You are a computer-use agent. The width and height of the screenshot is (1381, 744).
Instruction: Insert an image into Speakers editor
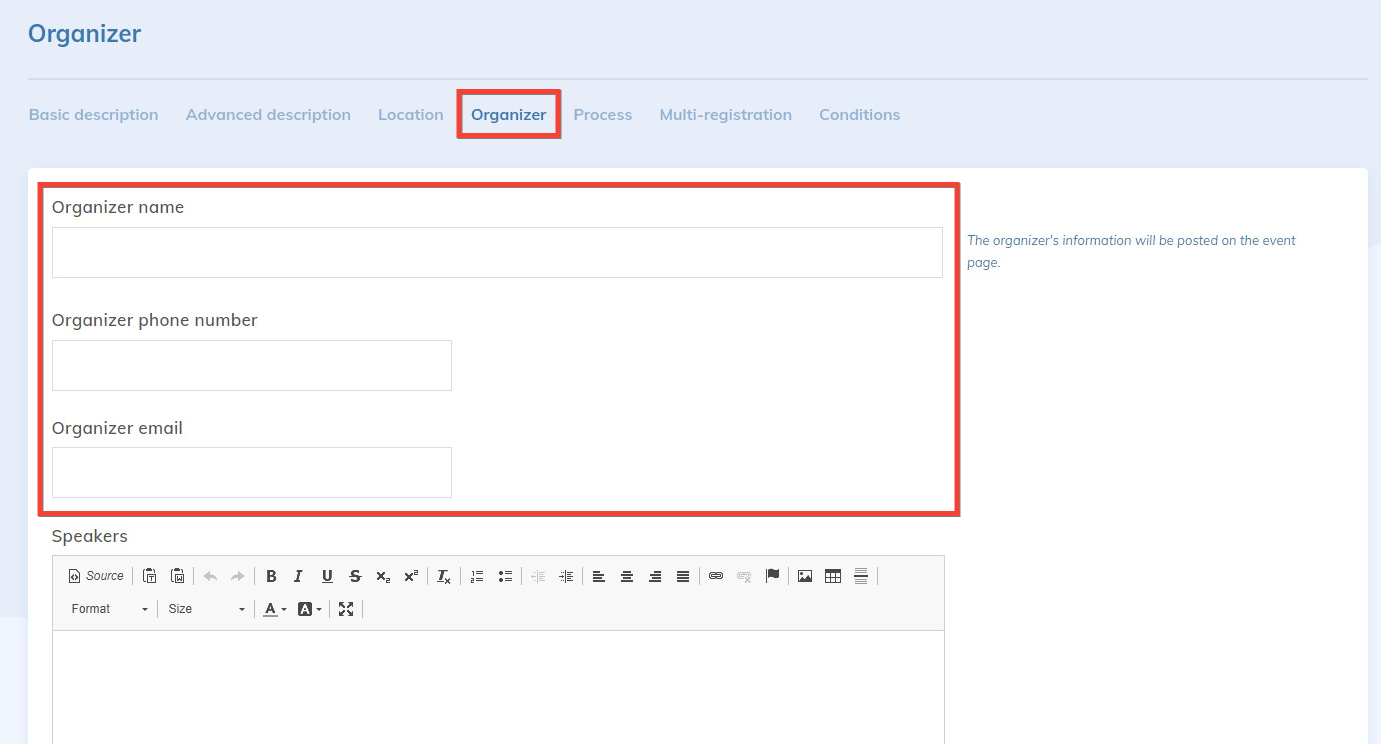tap(804, 576)
